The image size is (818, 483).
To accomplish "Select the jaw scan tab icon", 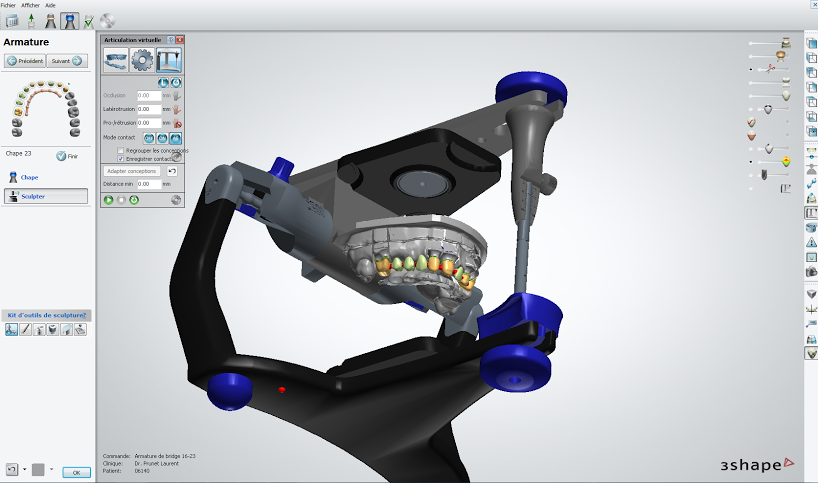I will point(116,60).
